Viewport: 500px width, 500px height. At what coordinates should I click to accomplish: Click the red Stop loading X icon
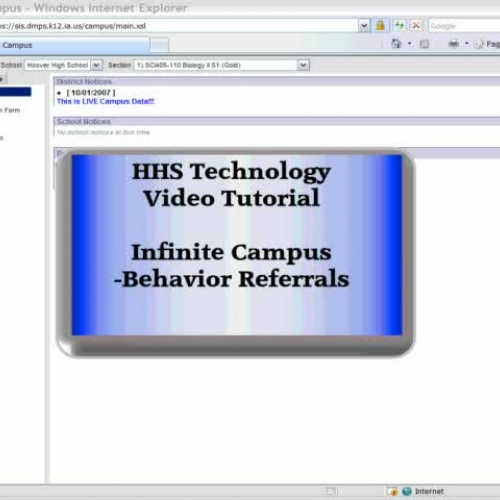[x=416, y=26]
